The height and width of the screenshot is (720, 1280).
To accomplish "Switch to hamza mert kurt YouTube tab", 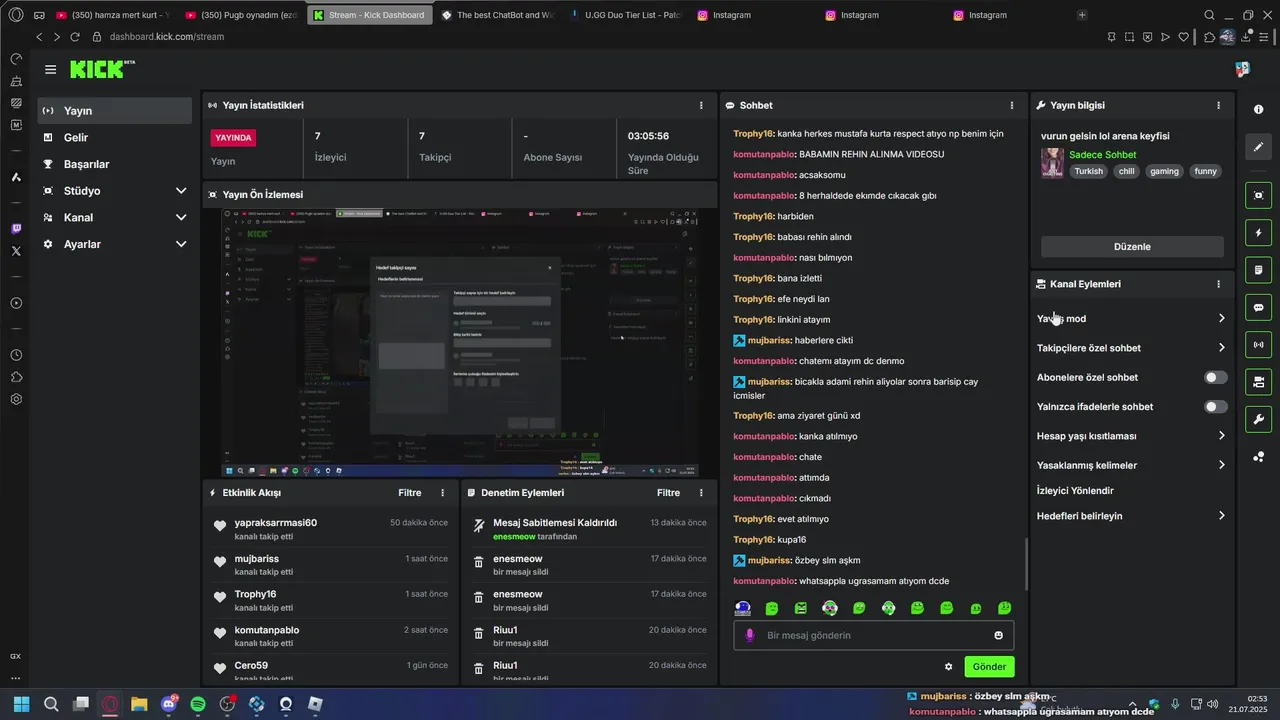I will click(x=113, y=15).
